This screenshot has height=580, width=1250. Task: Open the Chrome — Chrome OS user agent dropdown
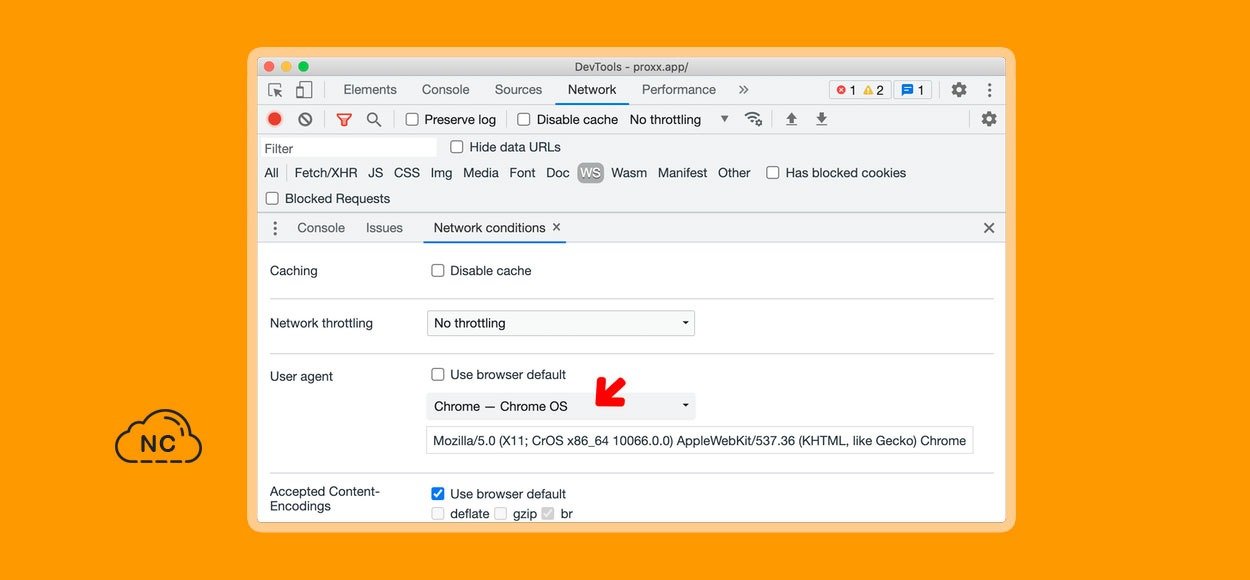tap(561, 406)
